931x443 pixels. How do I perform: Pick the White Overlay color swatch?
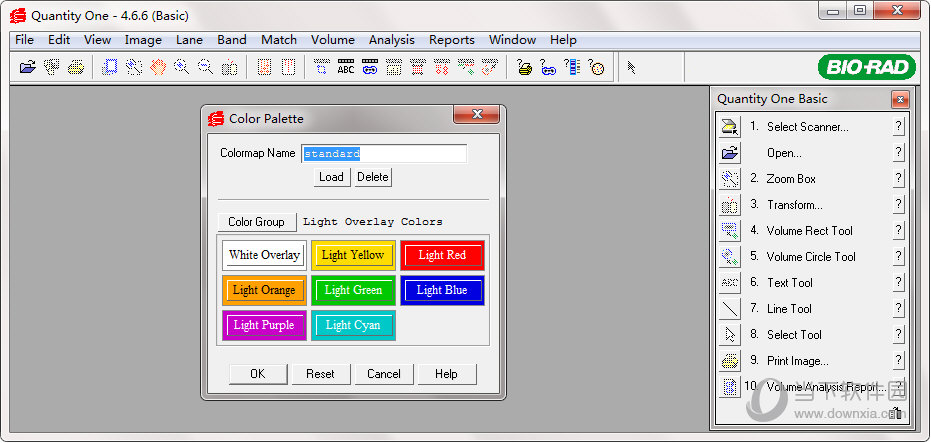click(x=264, y=255)
